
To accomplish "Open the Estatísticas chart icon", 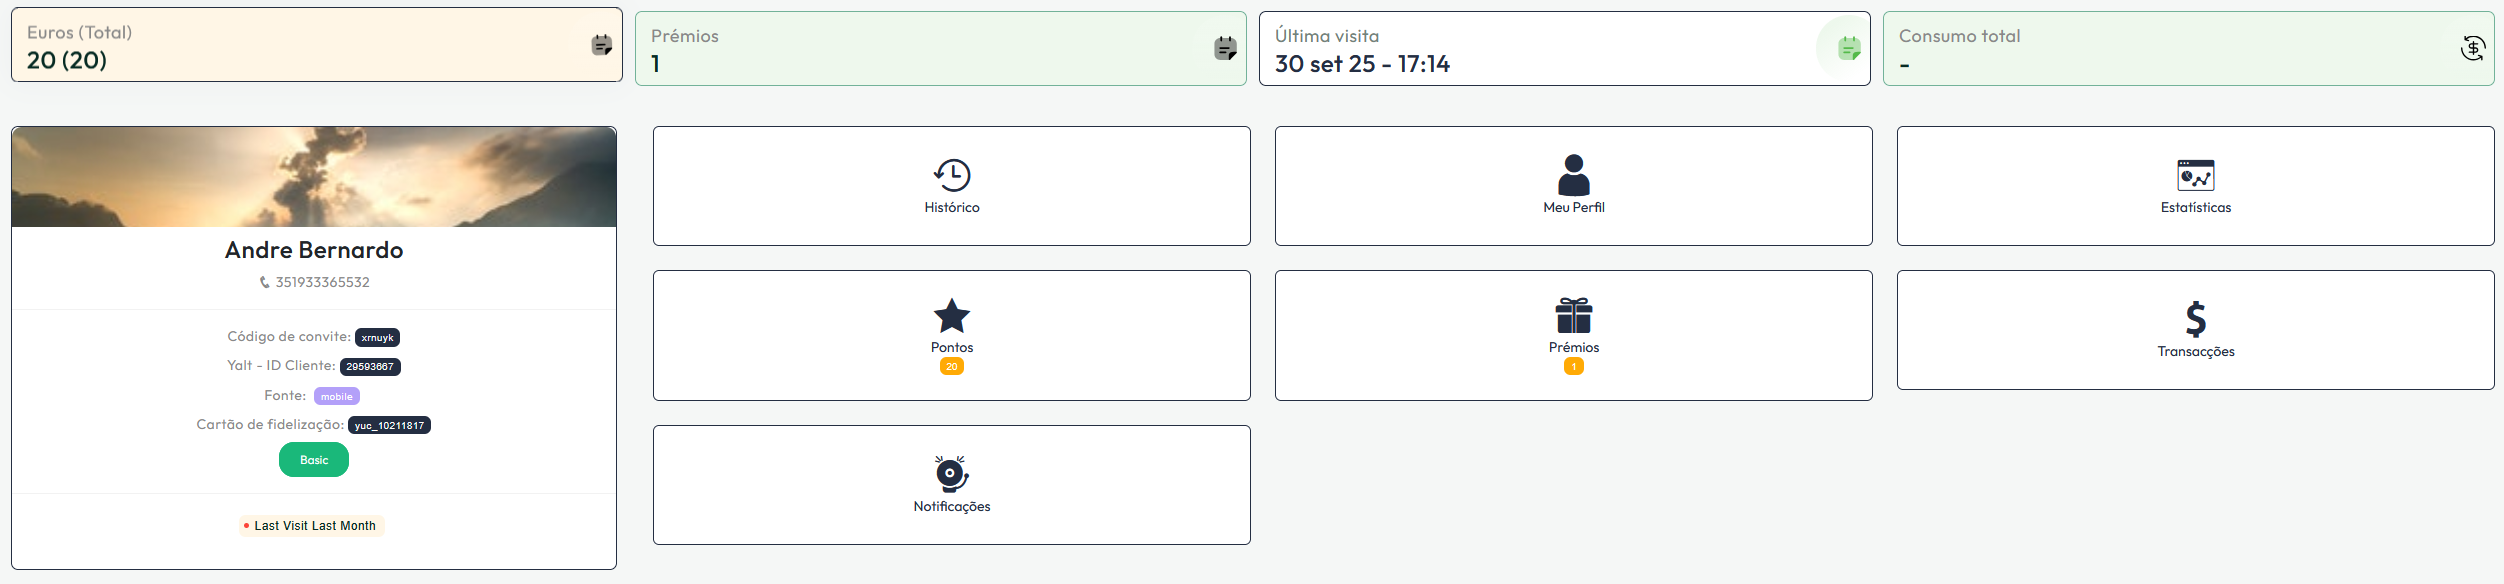I will pyautogui.click(x=2195, y=176).
